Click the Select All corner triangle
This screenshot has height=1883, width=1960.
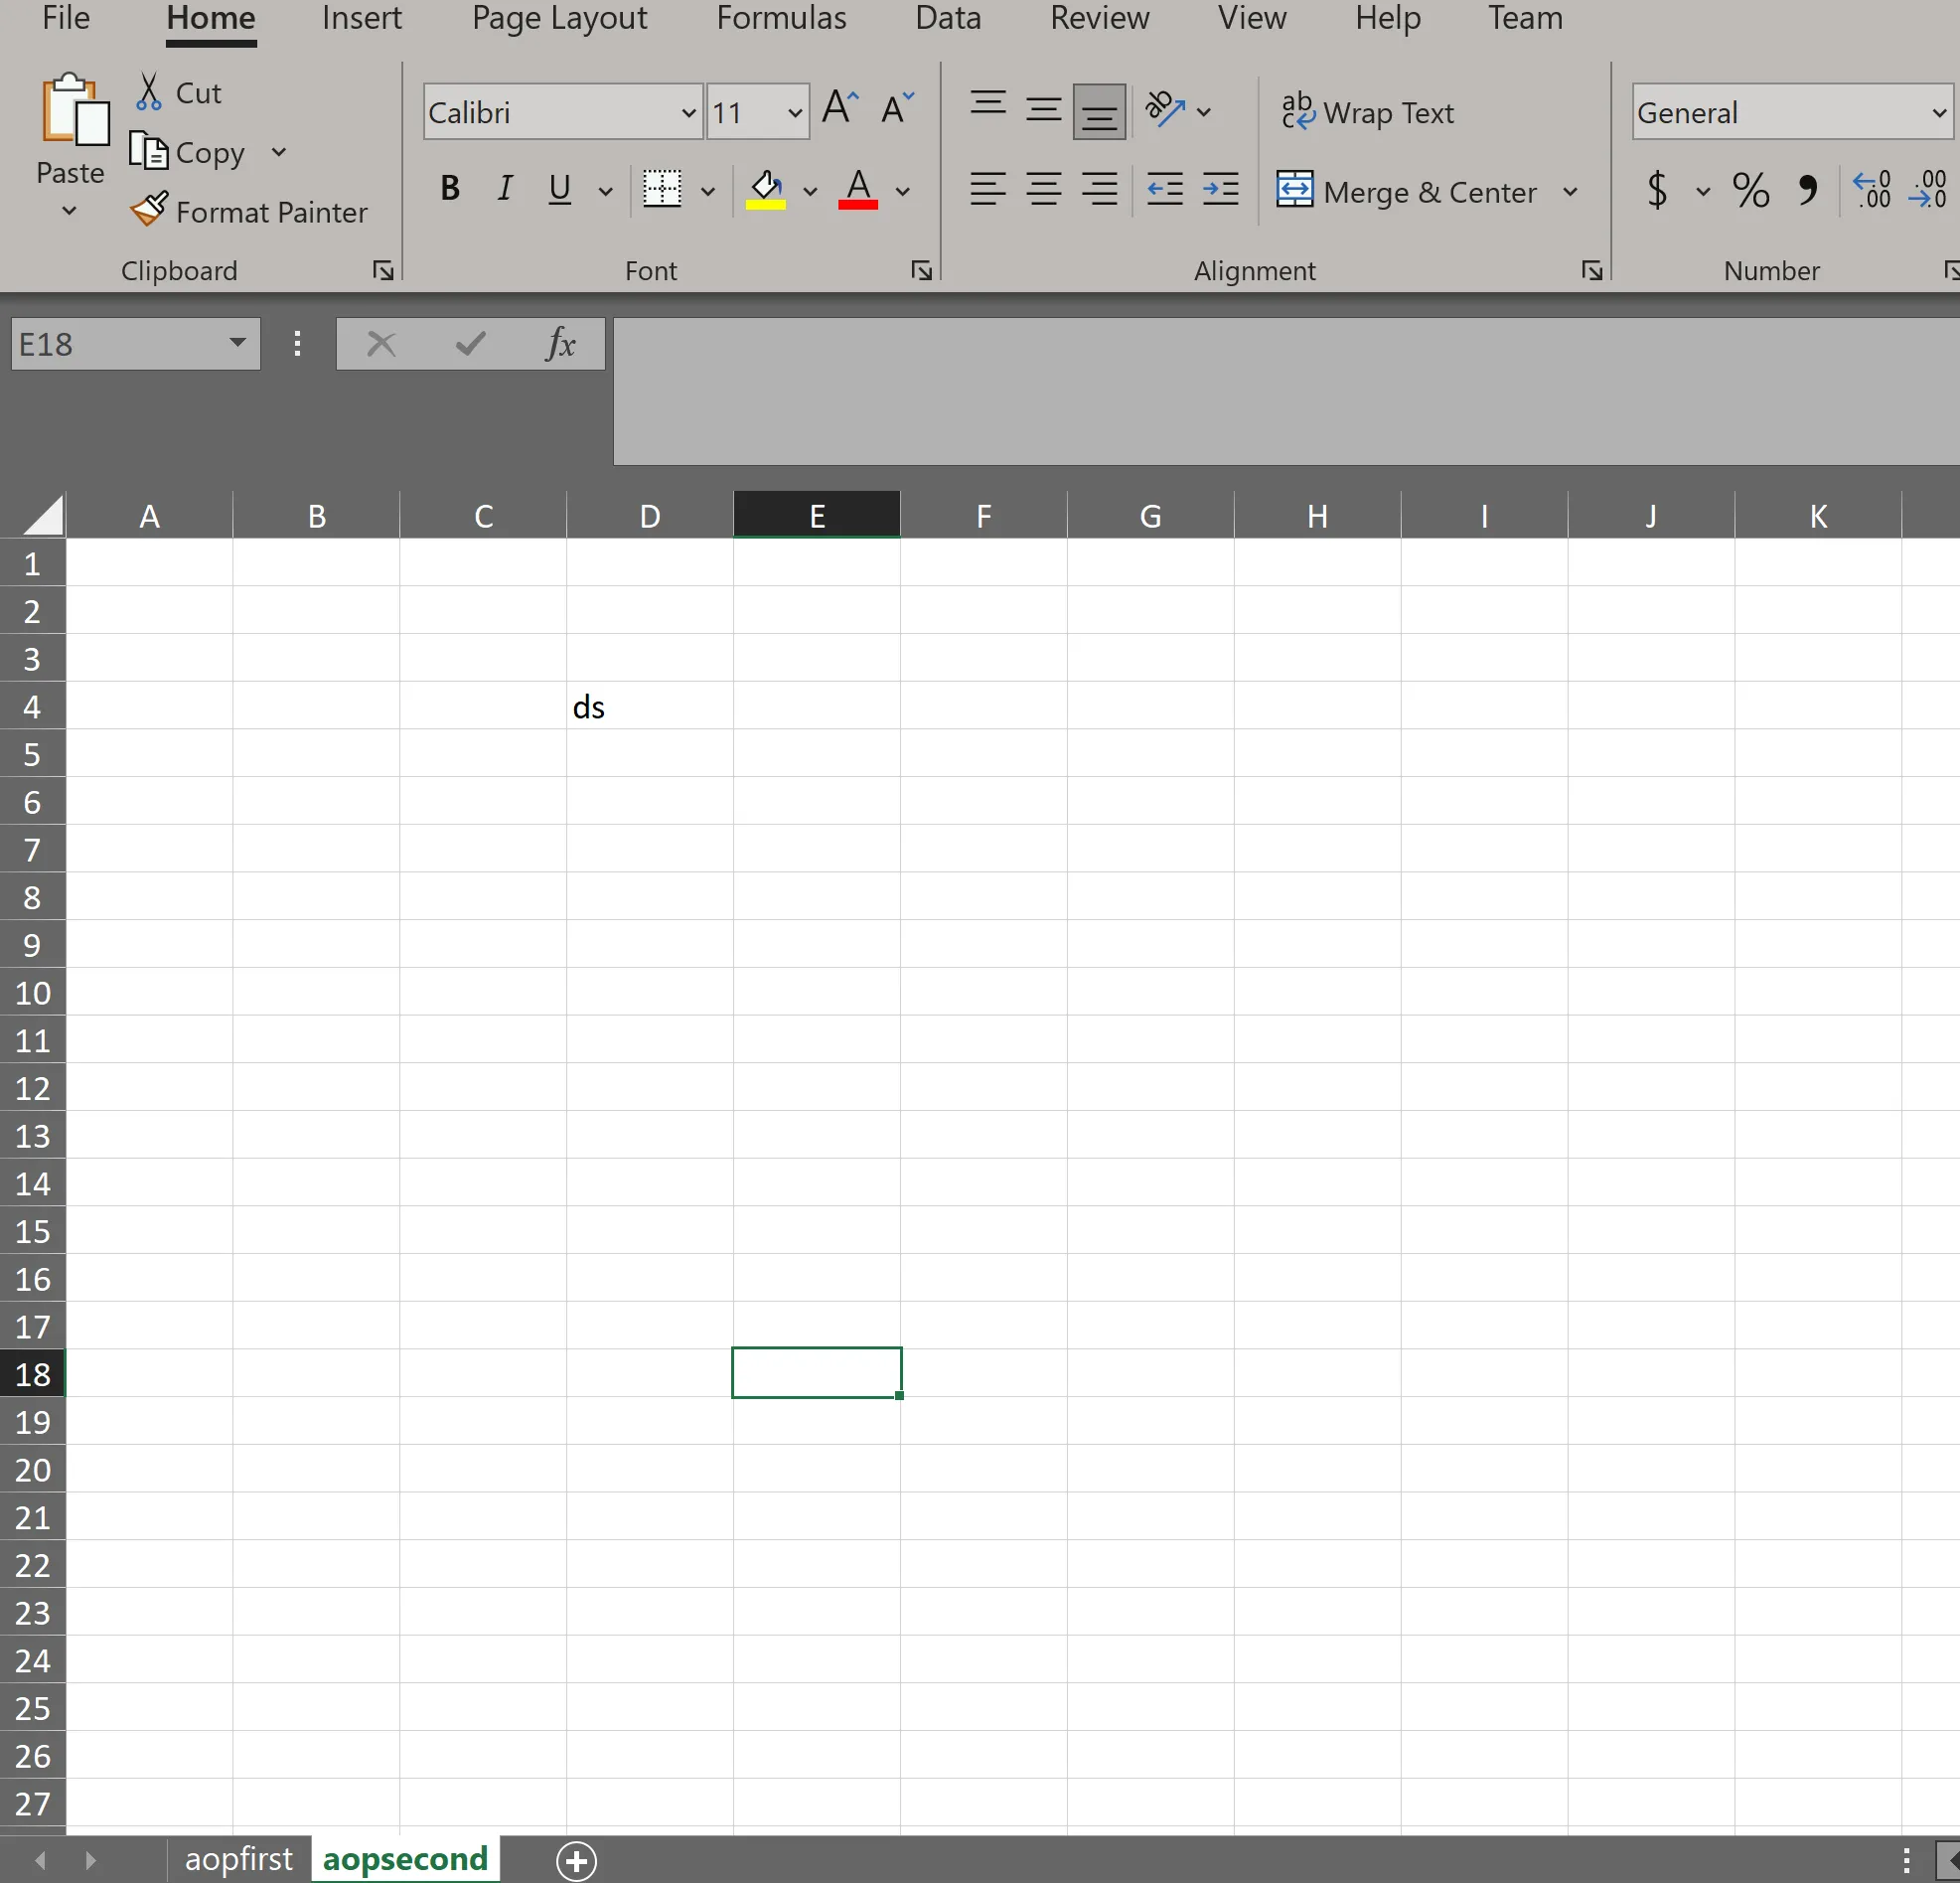[x=43, y=516]
